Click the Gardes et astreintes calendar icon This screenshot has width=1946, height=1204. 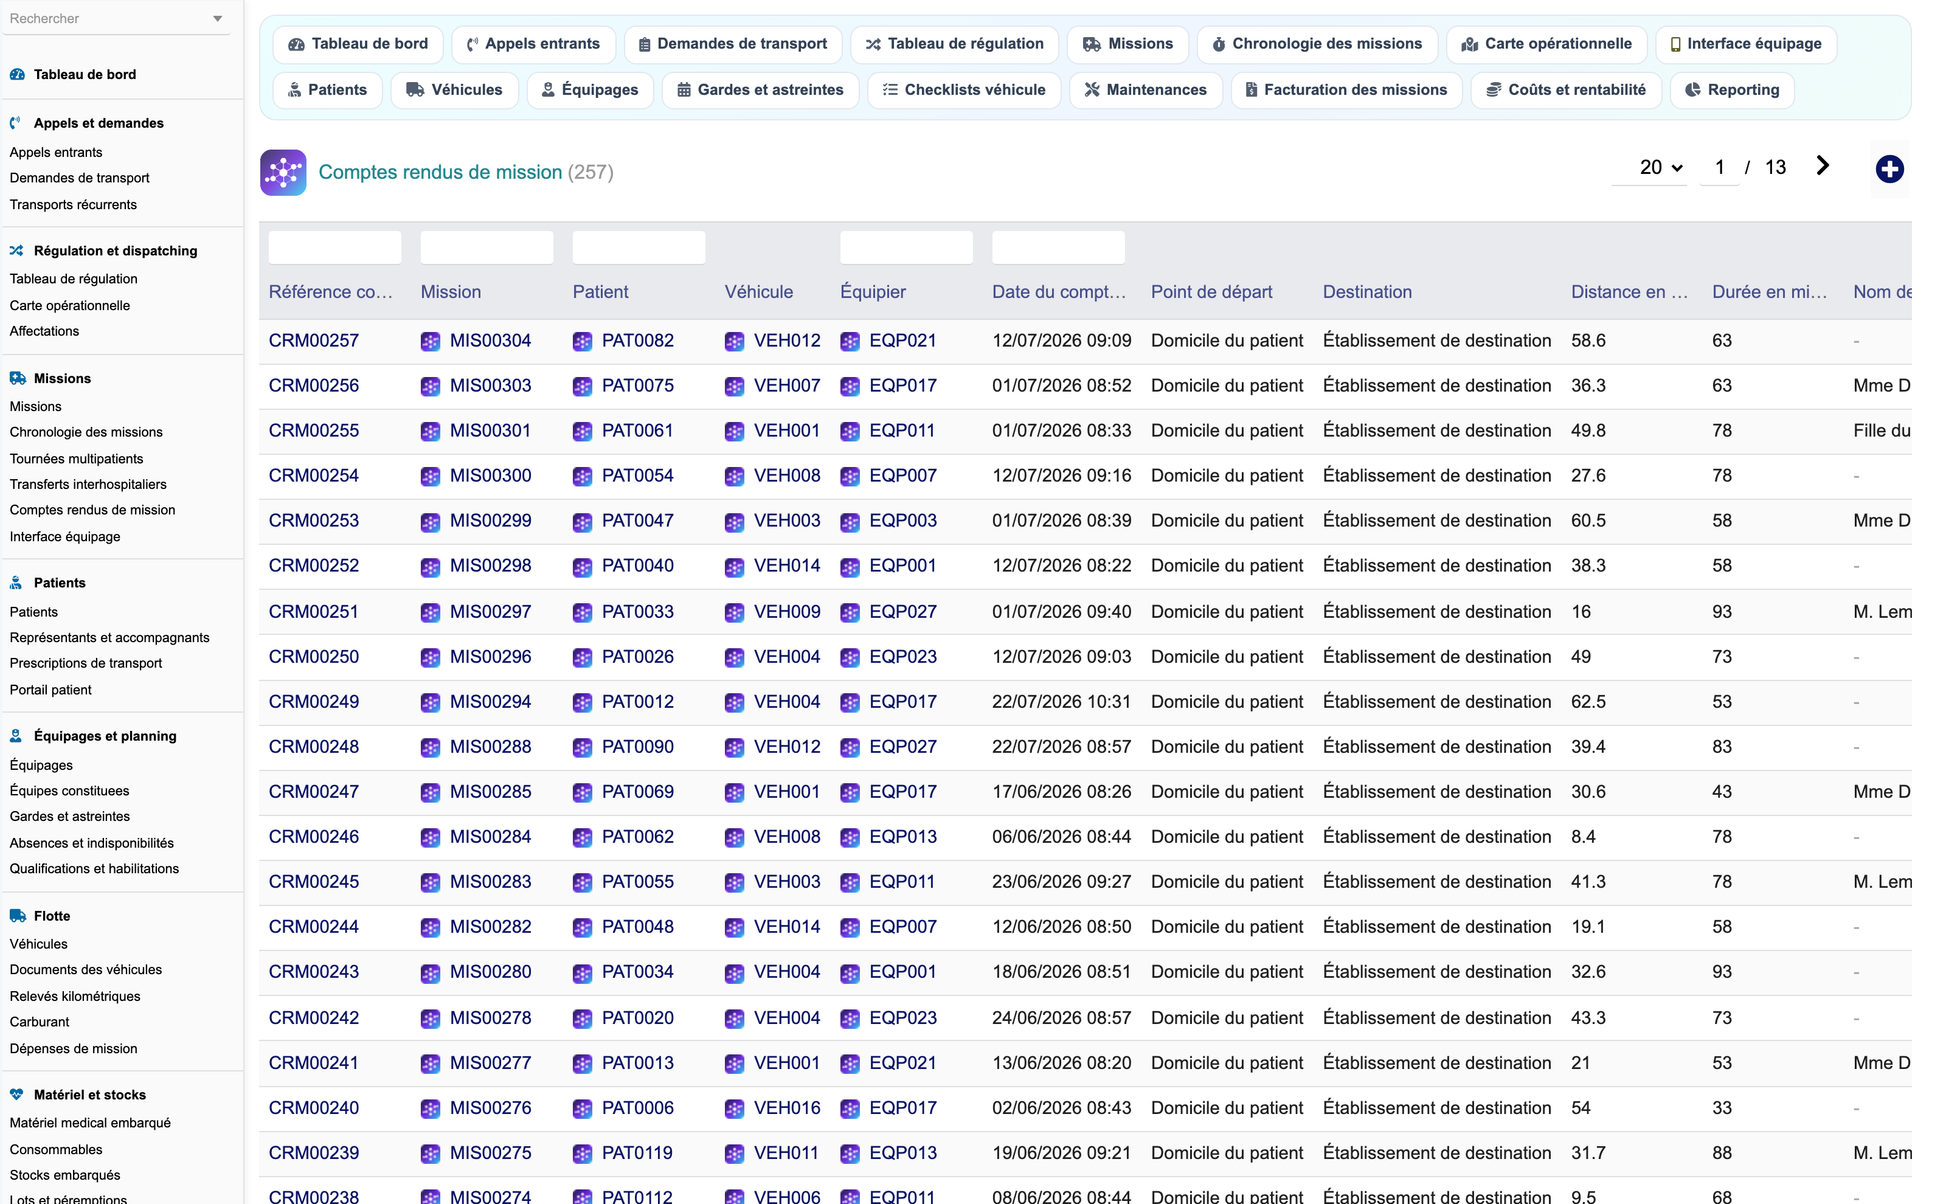pyautogui.click(x=684, y=90)
